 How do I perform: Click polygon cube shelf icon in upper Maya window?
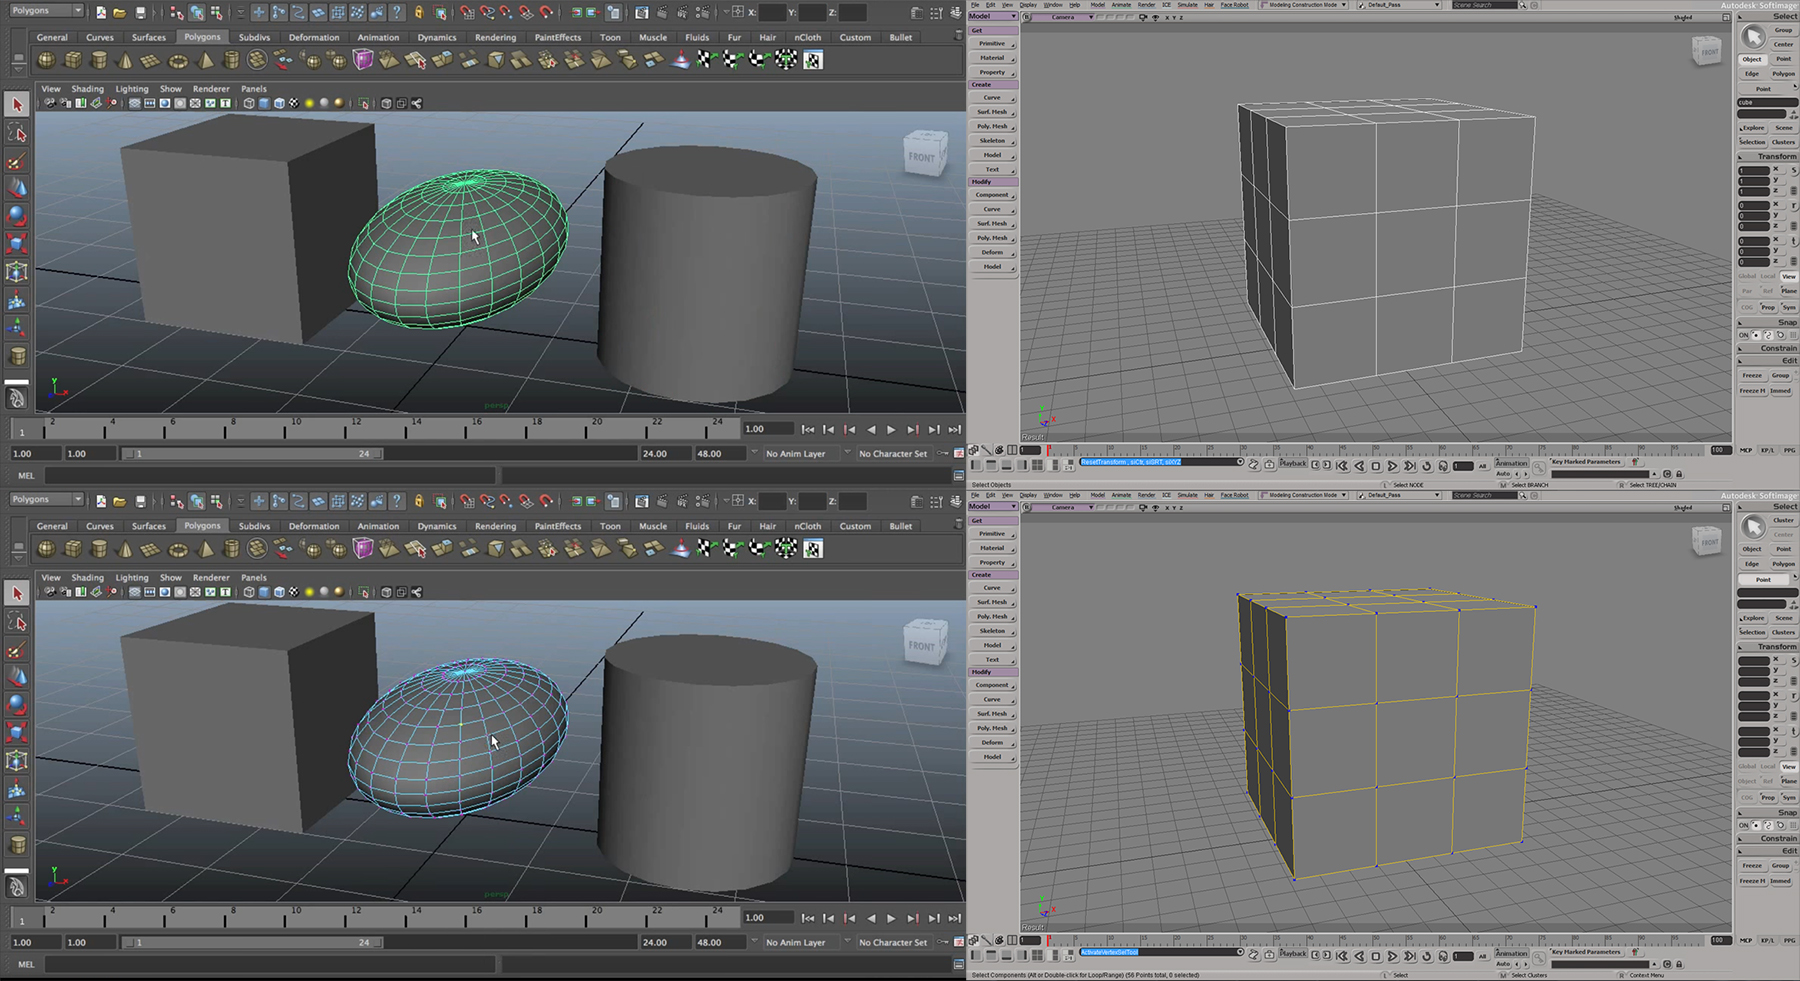[x=73, y=60]
